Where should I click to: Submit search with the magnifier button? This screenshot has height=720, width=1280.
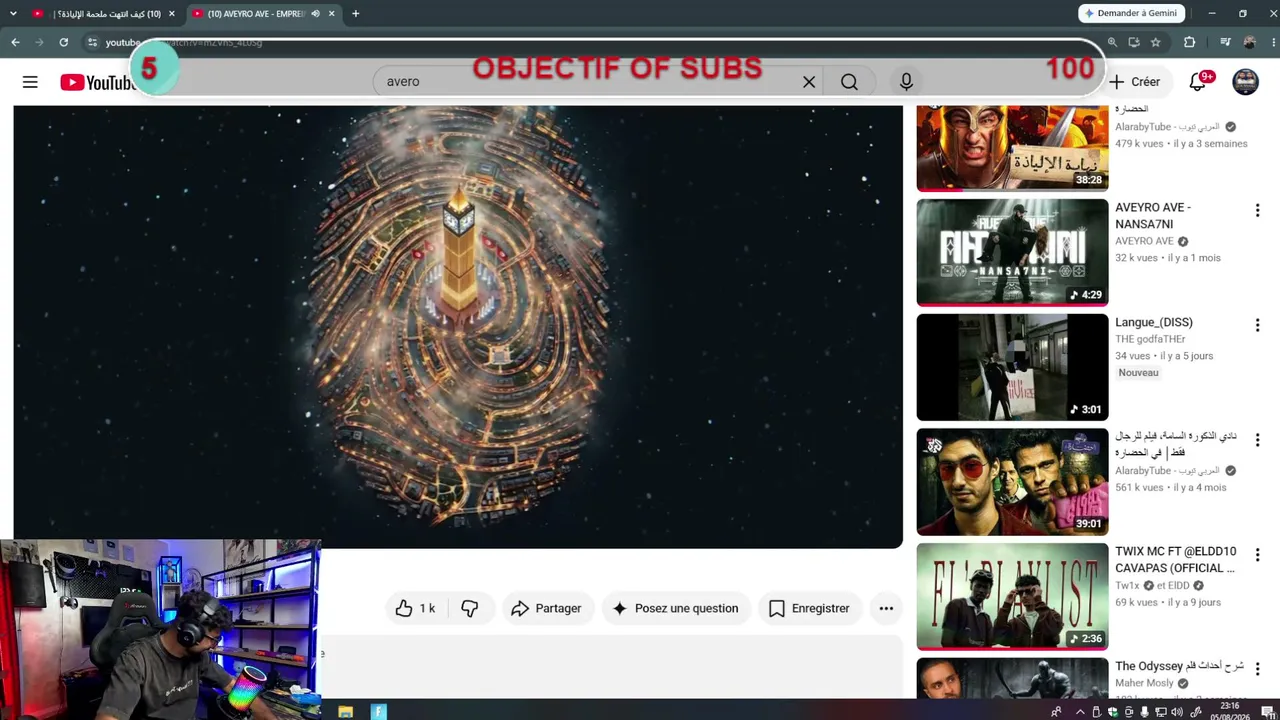(849, 82)
